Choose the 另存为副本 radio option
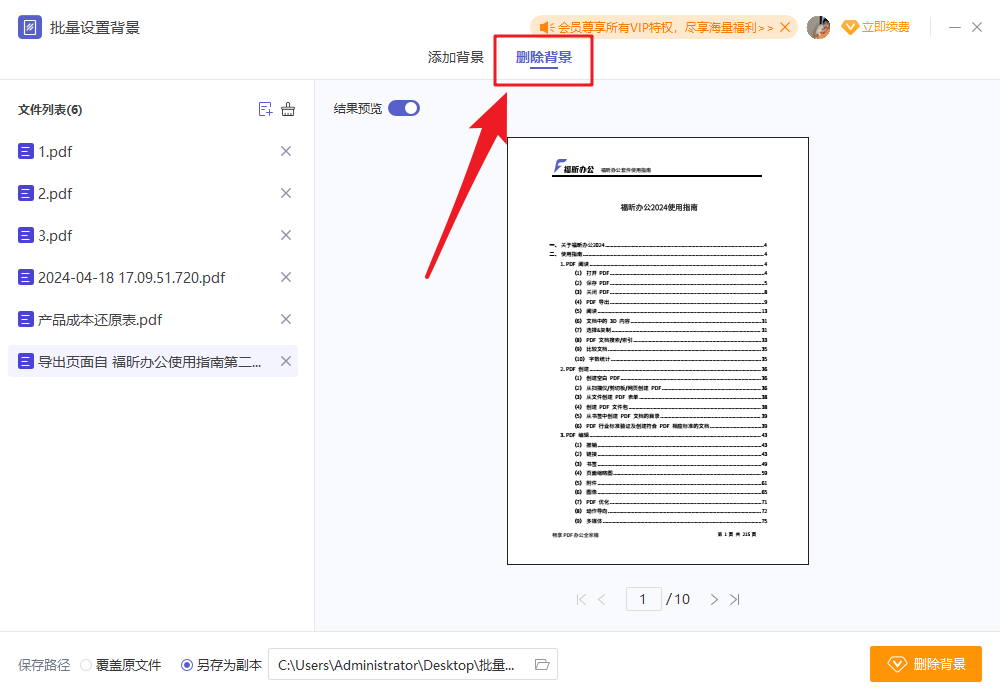This screenshot has height=696, width=1000. [187, 665]
